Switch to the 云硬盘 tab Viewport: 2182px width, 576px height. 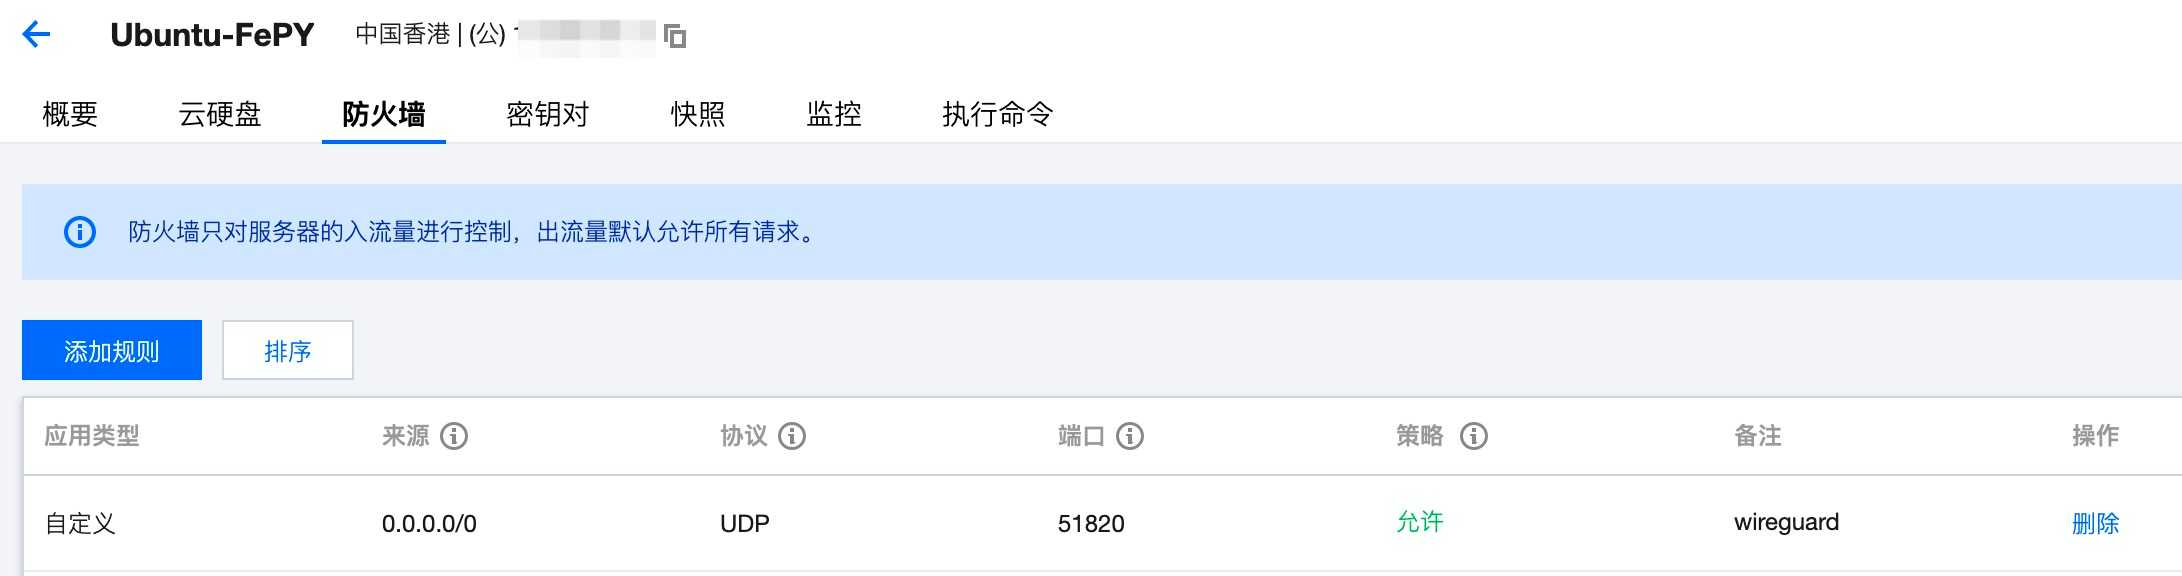[220, 114]
